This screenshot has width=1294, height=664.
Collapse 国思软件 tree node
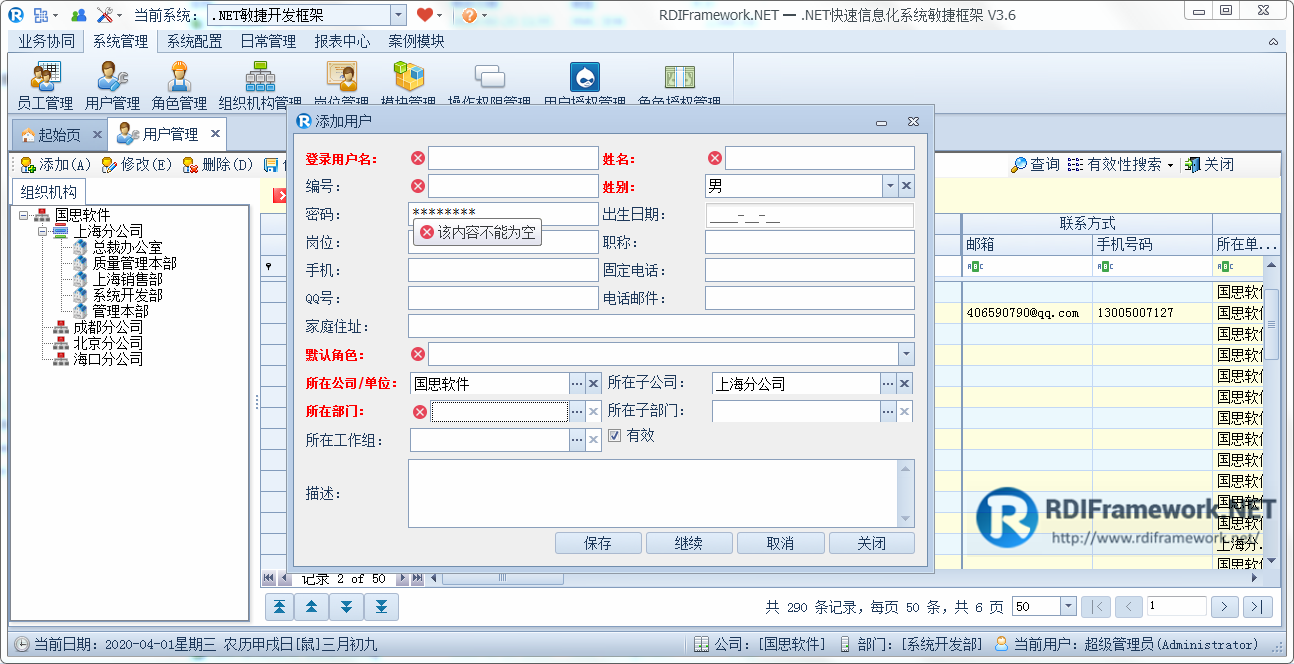click(23, 215)
